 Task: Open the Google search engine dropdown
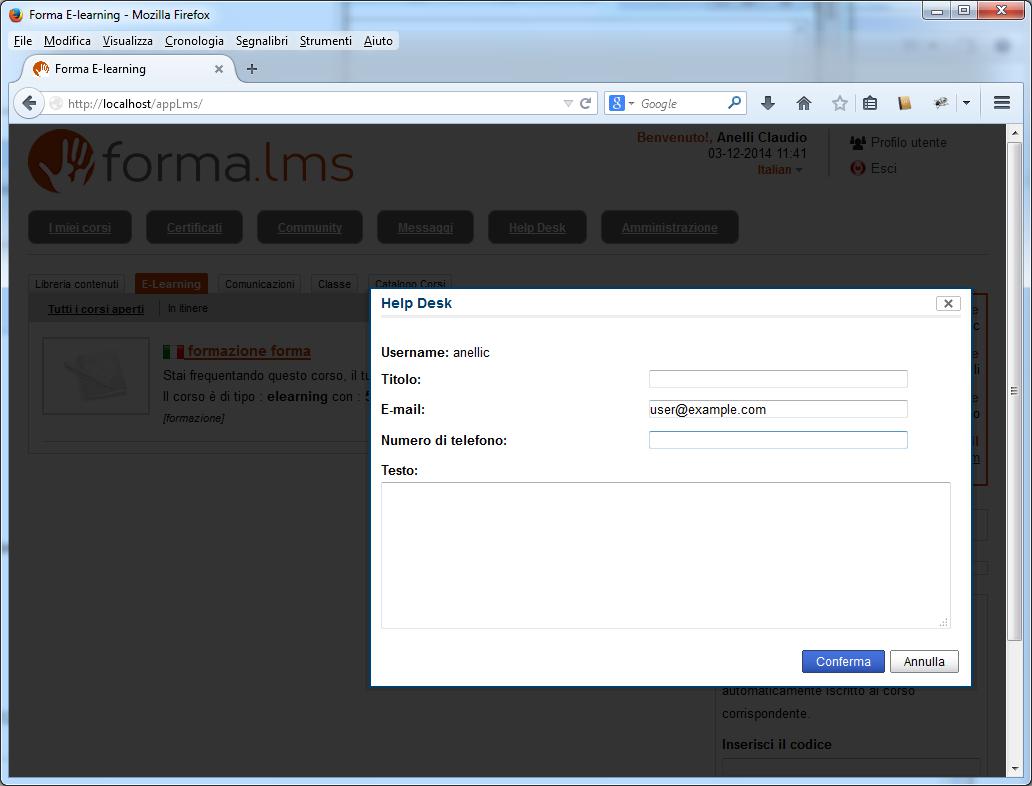tap(625, 103)
